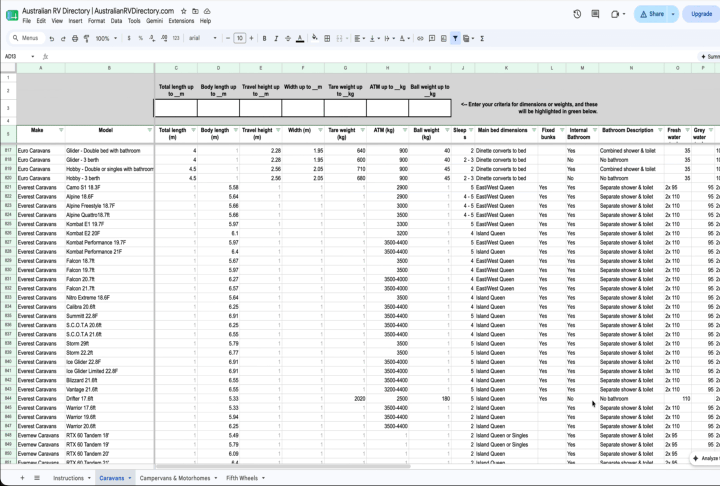Open the Gemini menu
720x486 pixels.
[154, 21]
